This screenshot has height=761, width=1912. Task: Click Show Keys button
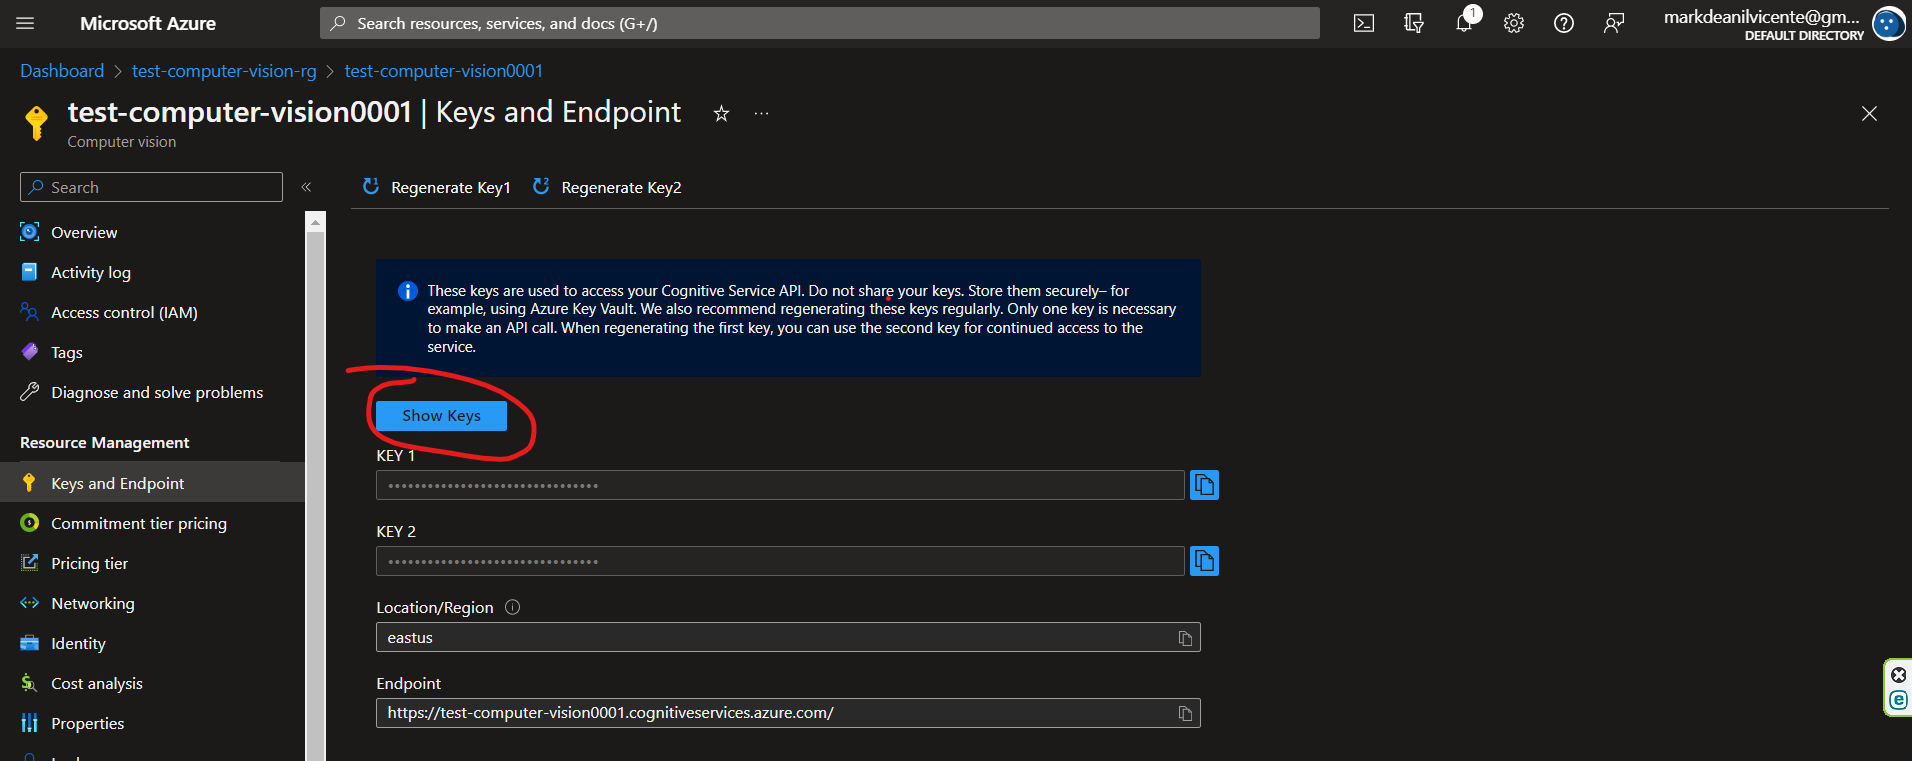coord(441,416)
